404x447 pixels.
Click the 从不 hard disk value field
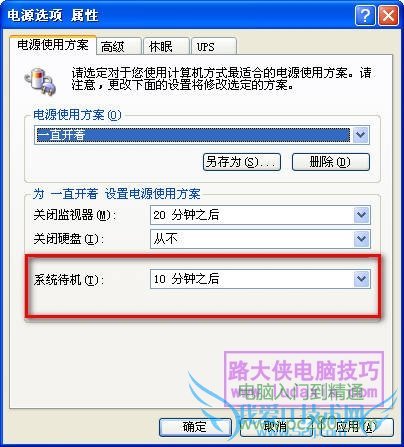(252, 239)
